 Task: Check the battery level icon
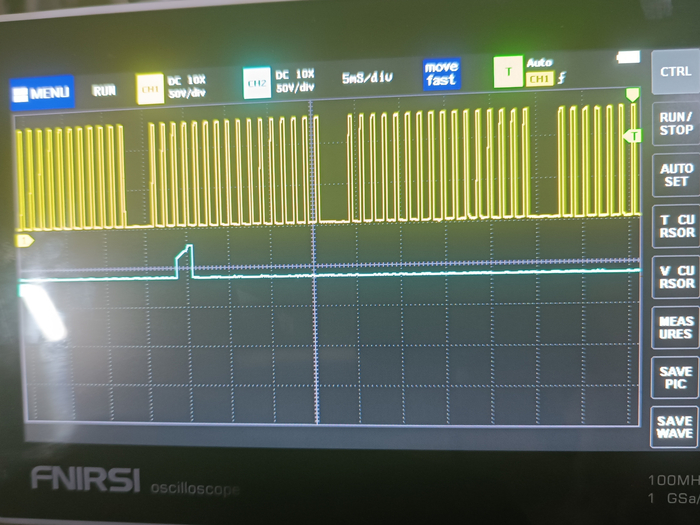coord(629,57)
